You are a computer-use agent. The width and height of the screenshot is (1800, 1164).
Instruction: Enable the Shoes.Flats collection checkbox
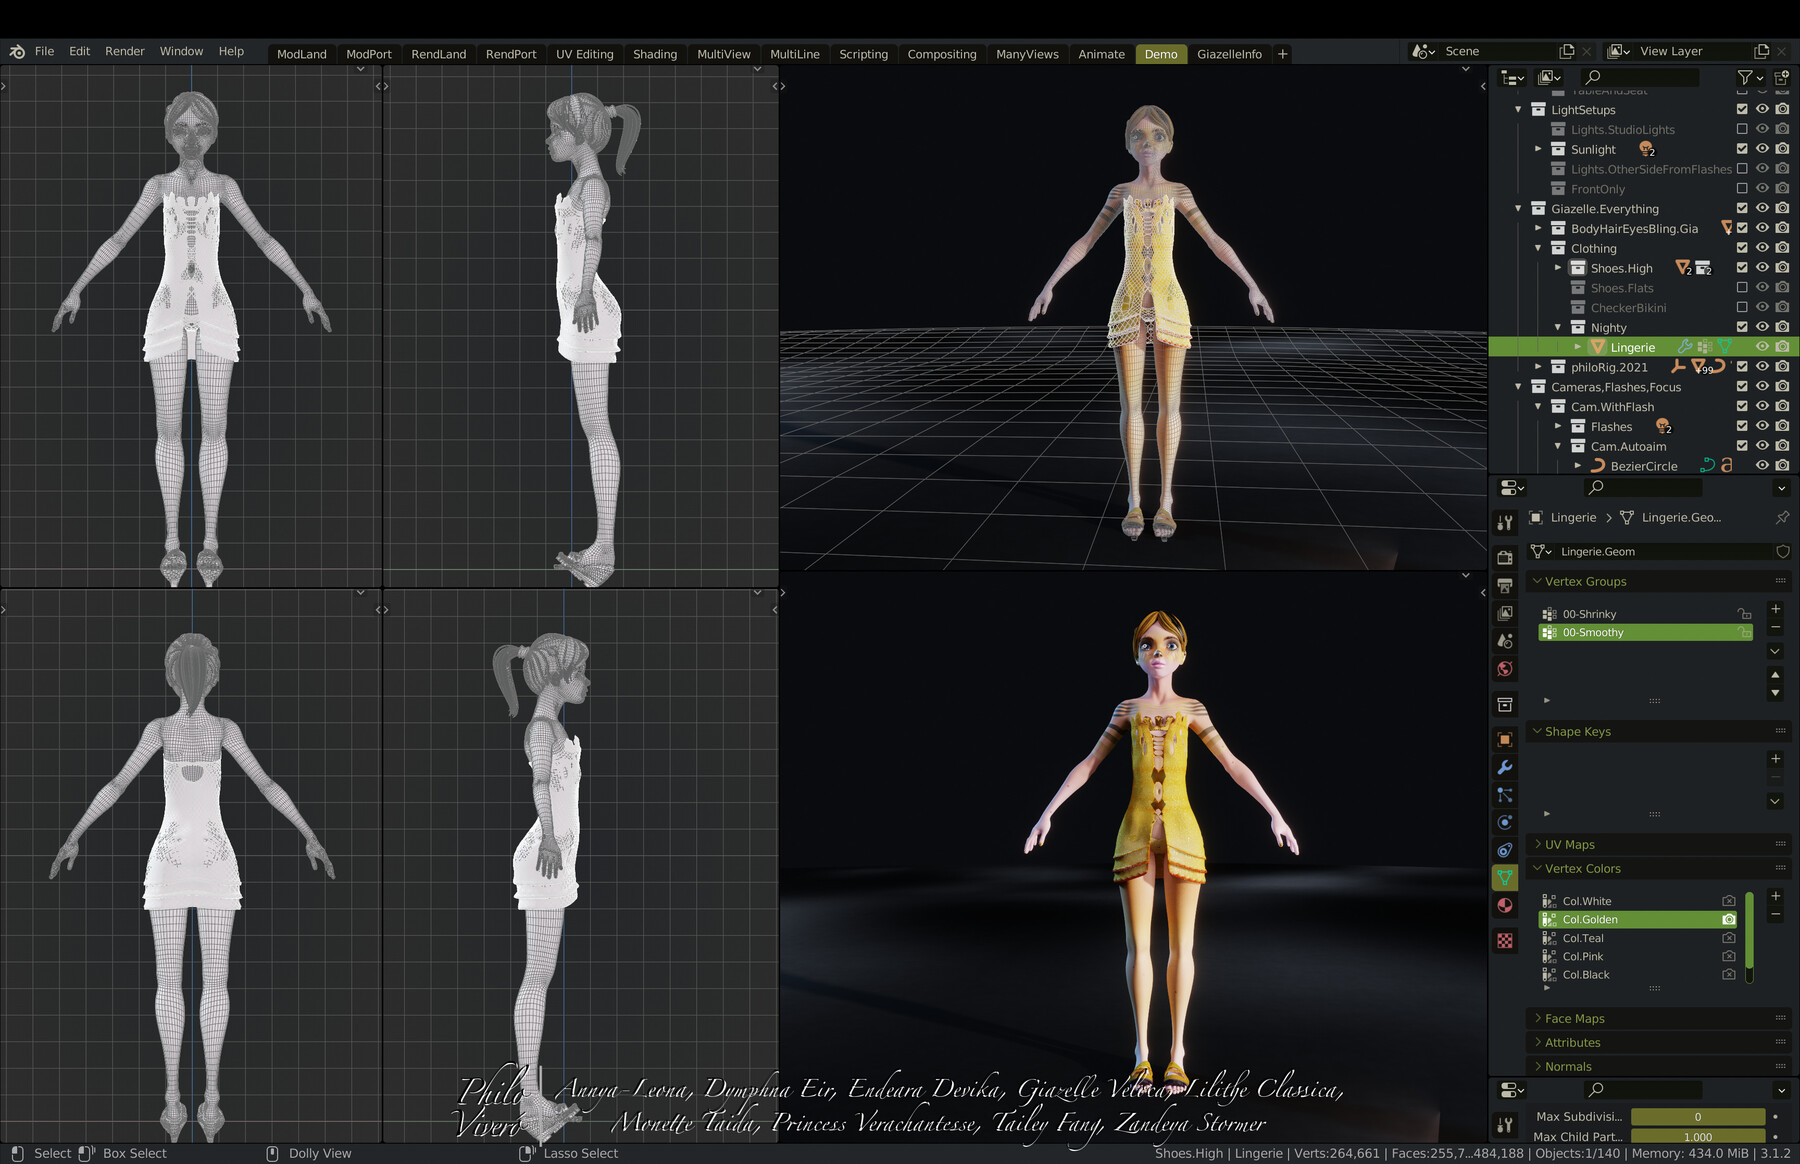[1742, 288]
